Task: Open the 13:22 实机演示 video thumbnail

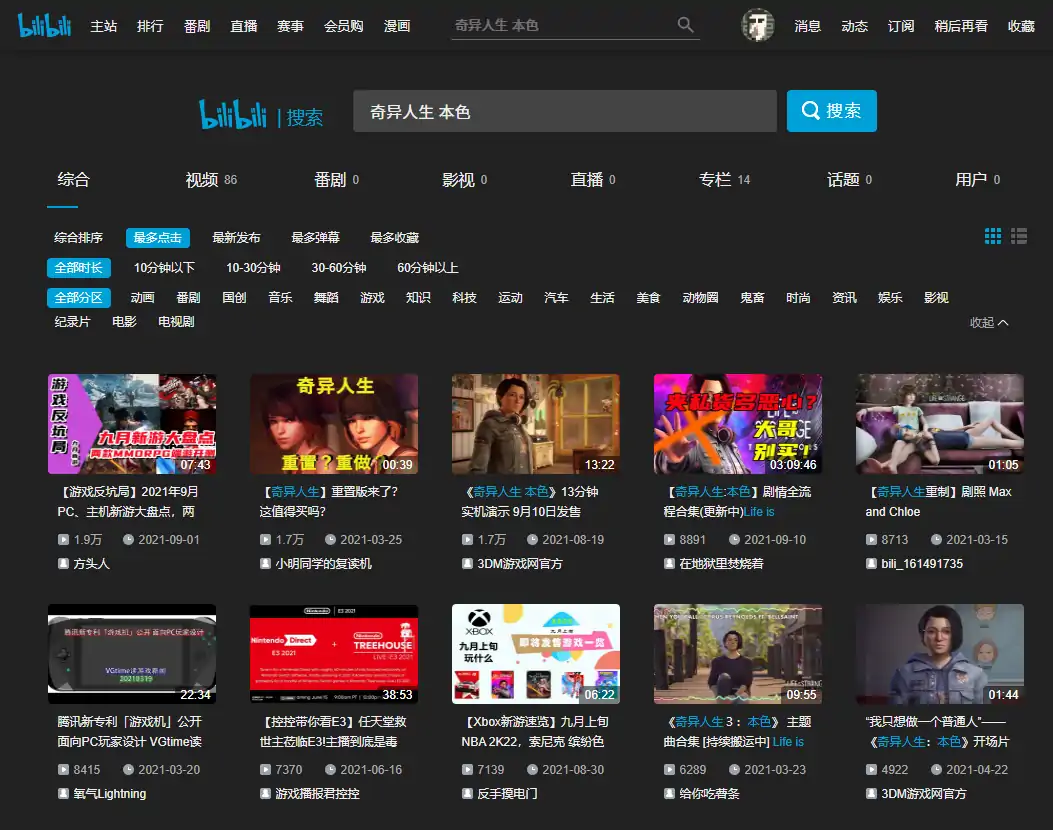Action: (536, 424)
